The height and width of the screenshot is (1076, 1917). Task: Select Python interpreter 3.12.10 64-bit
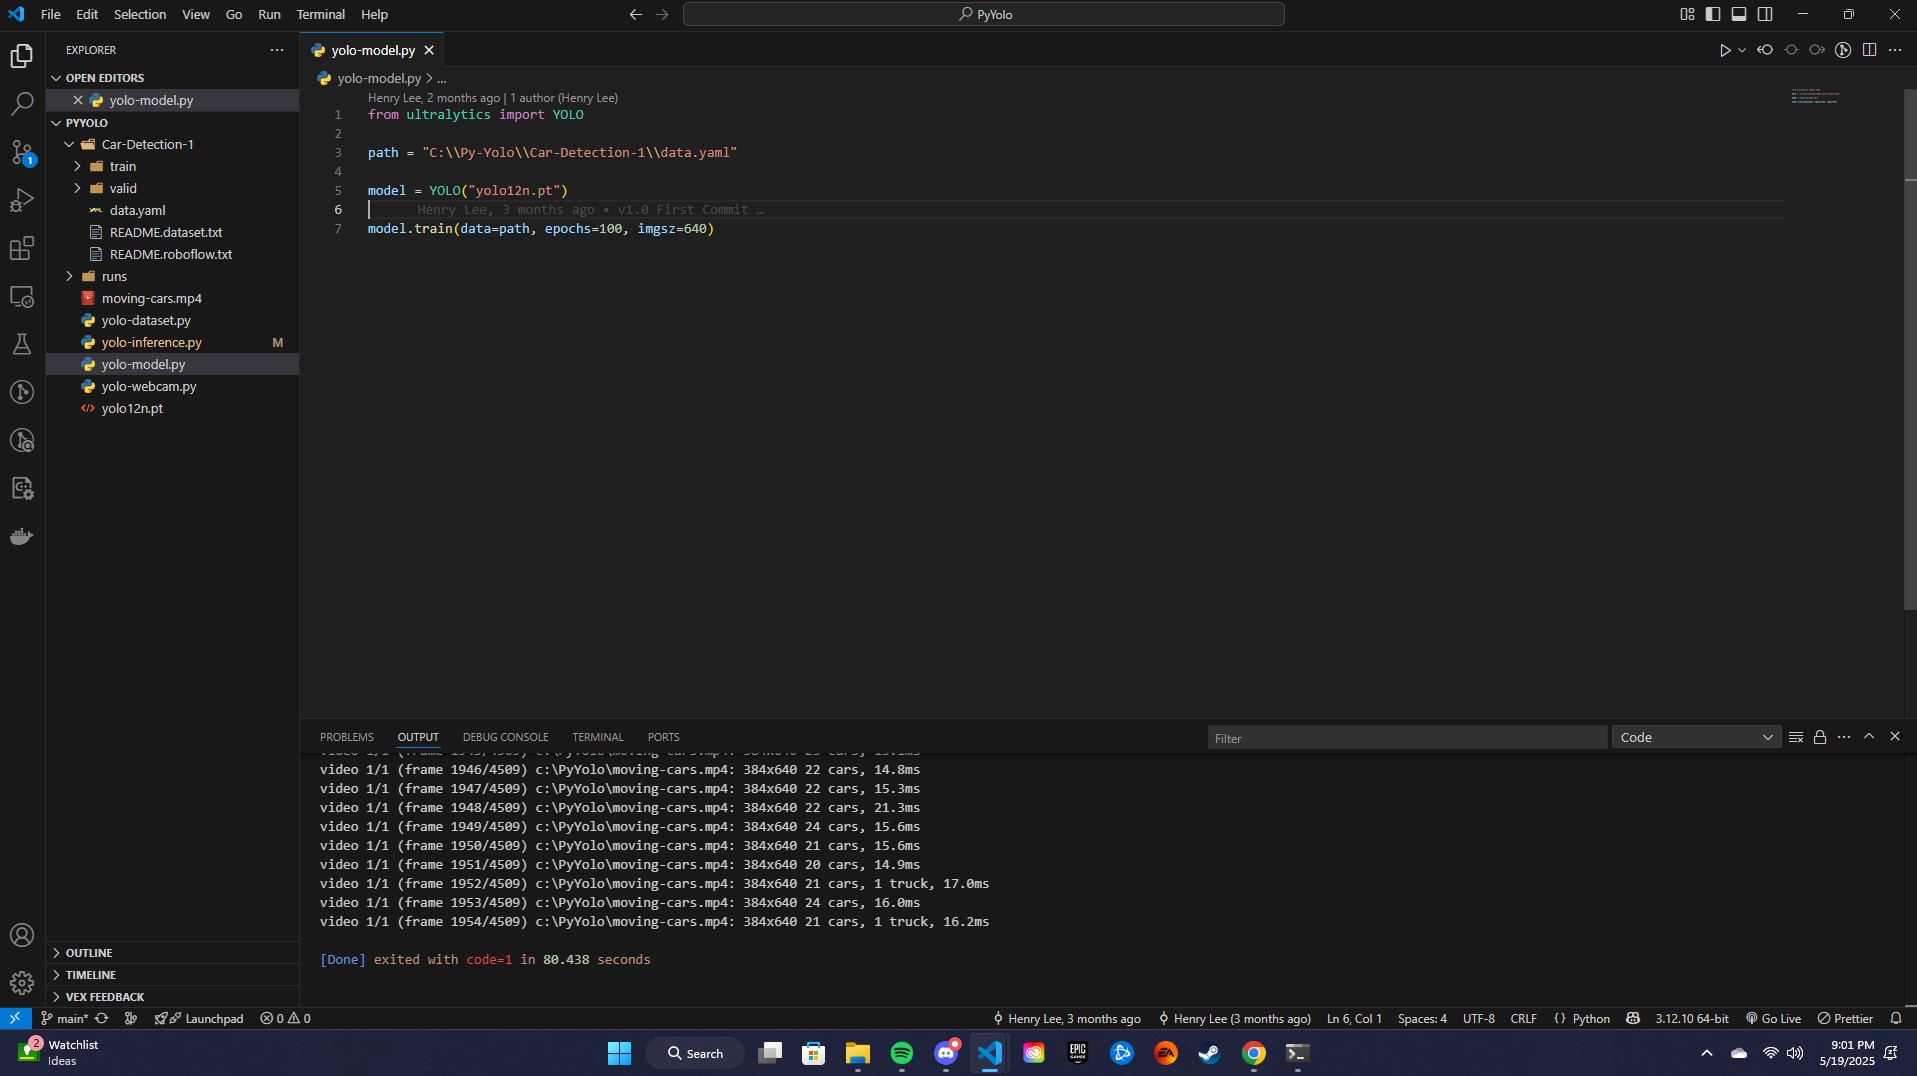1691,1018
